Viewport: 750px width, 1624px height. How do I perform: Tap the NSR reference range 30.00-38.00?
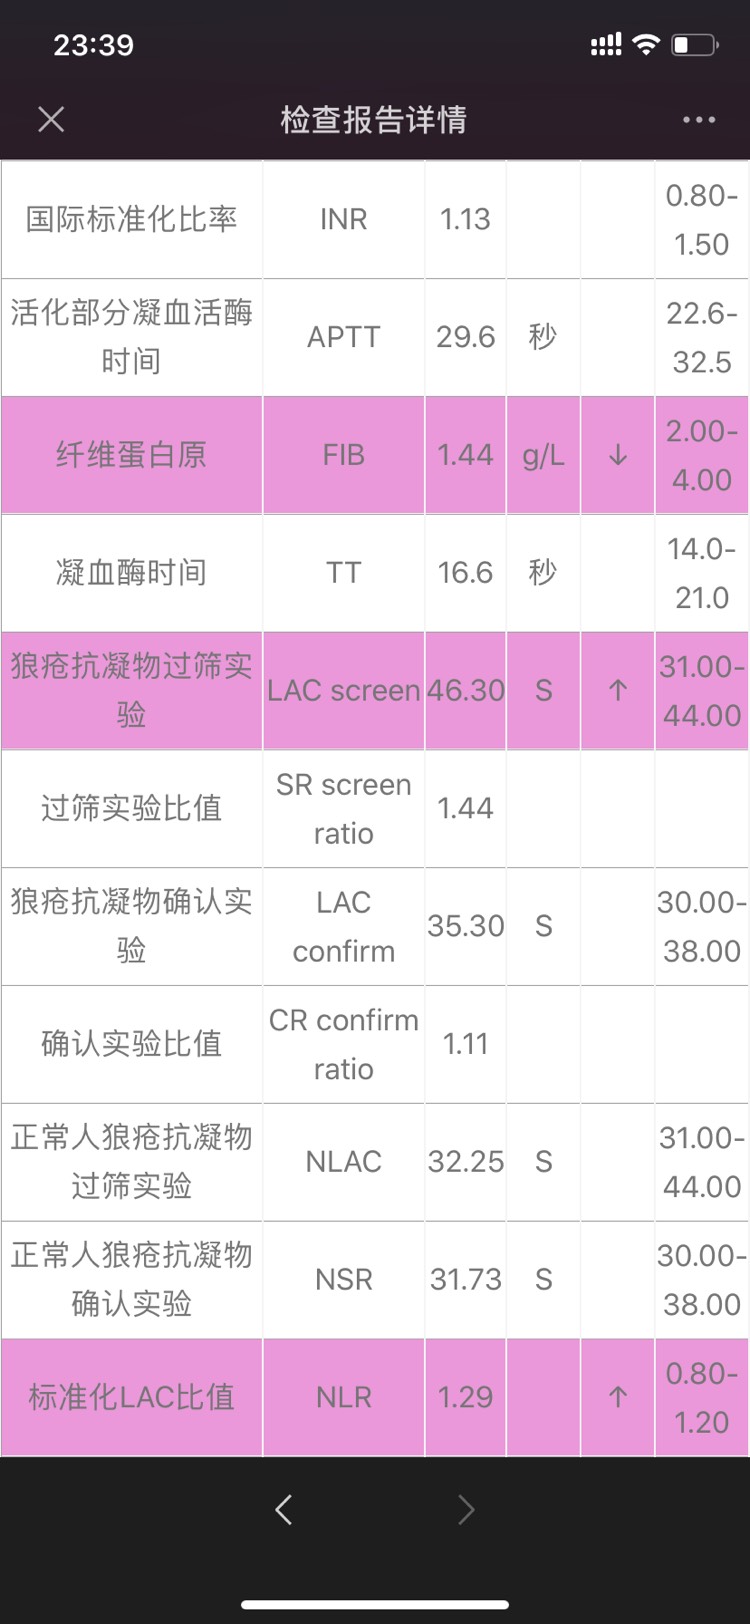click(x=702, y=1279)
